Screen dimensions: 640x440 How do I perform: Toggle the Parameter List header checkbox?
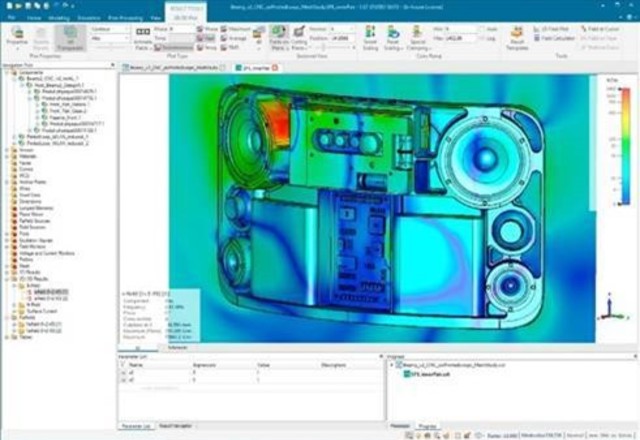pyautogui.click(x=123, y=365)
